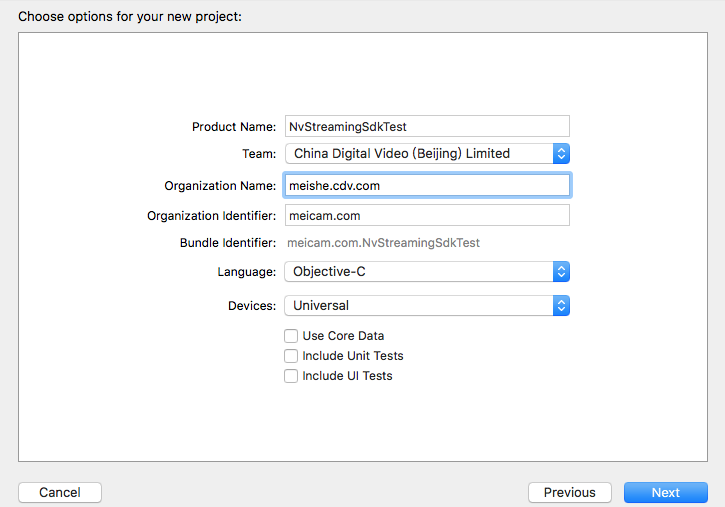Cancel the new project dialog
725x507 pixels.
[60, 493]
